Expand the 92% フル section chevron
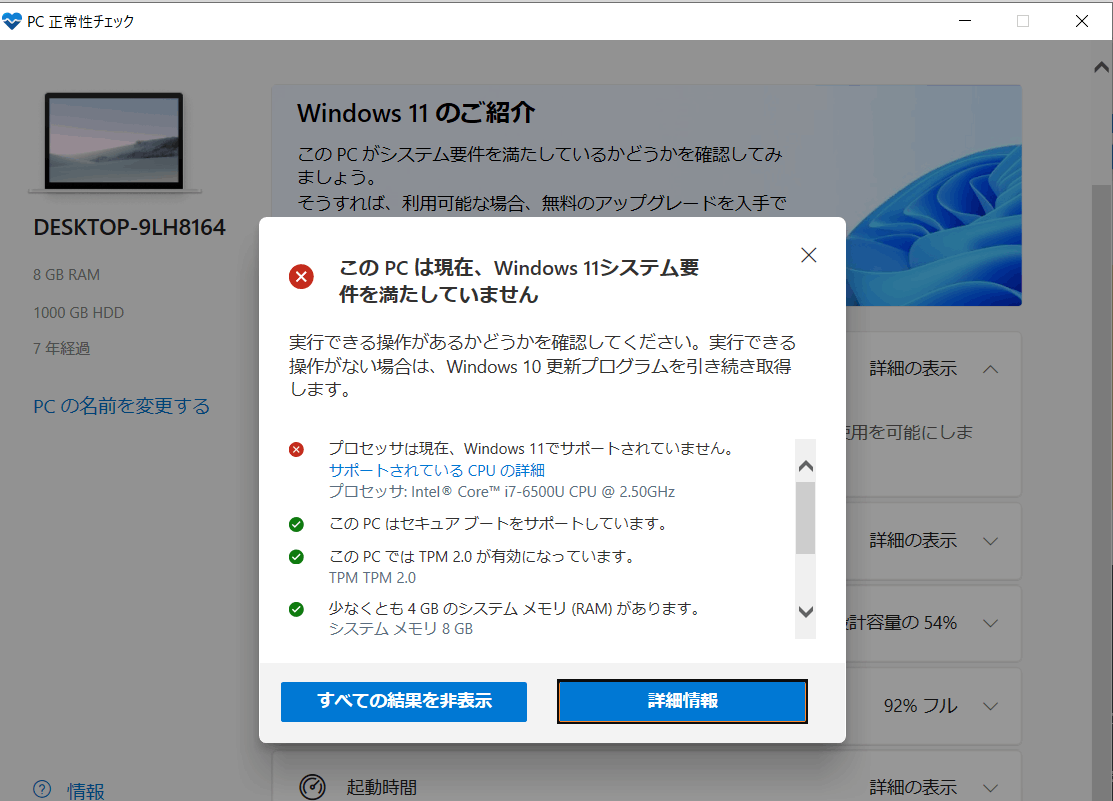Image resolution: width=1113 pixels, height=801 pixels. tap(991, 706)
